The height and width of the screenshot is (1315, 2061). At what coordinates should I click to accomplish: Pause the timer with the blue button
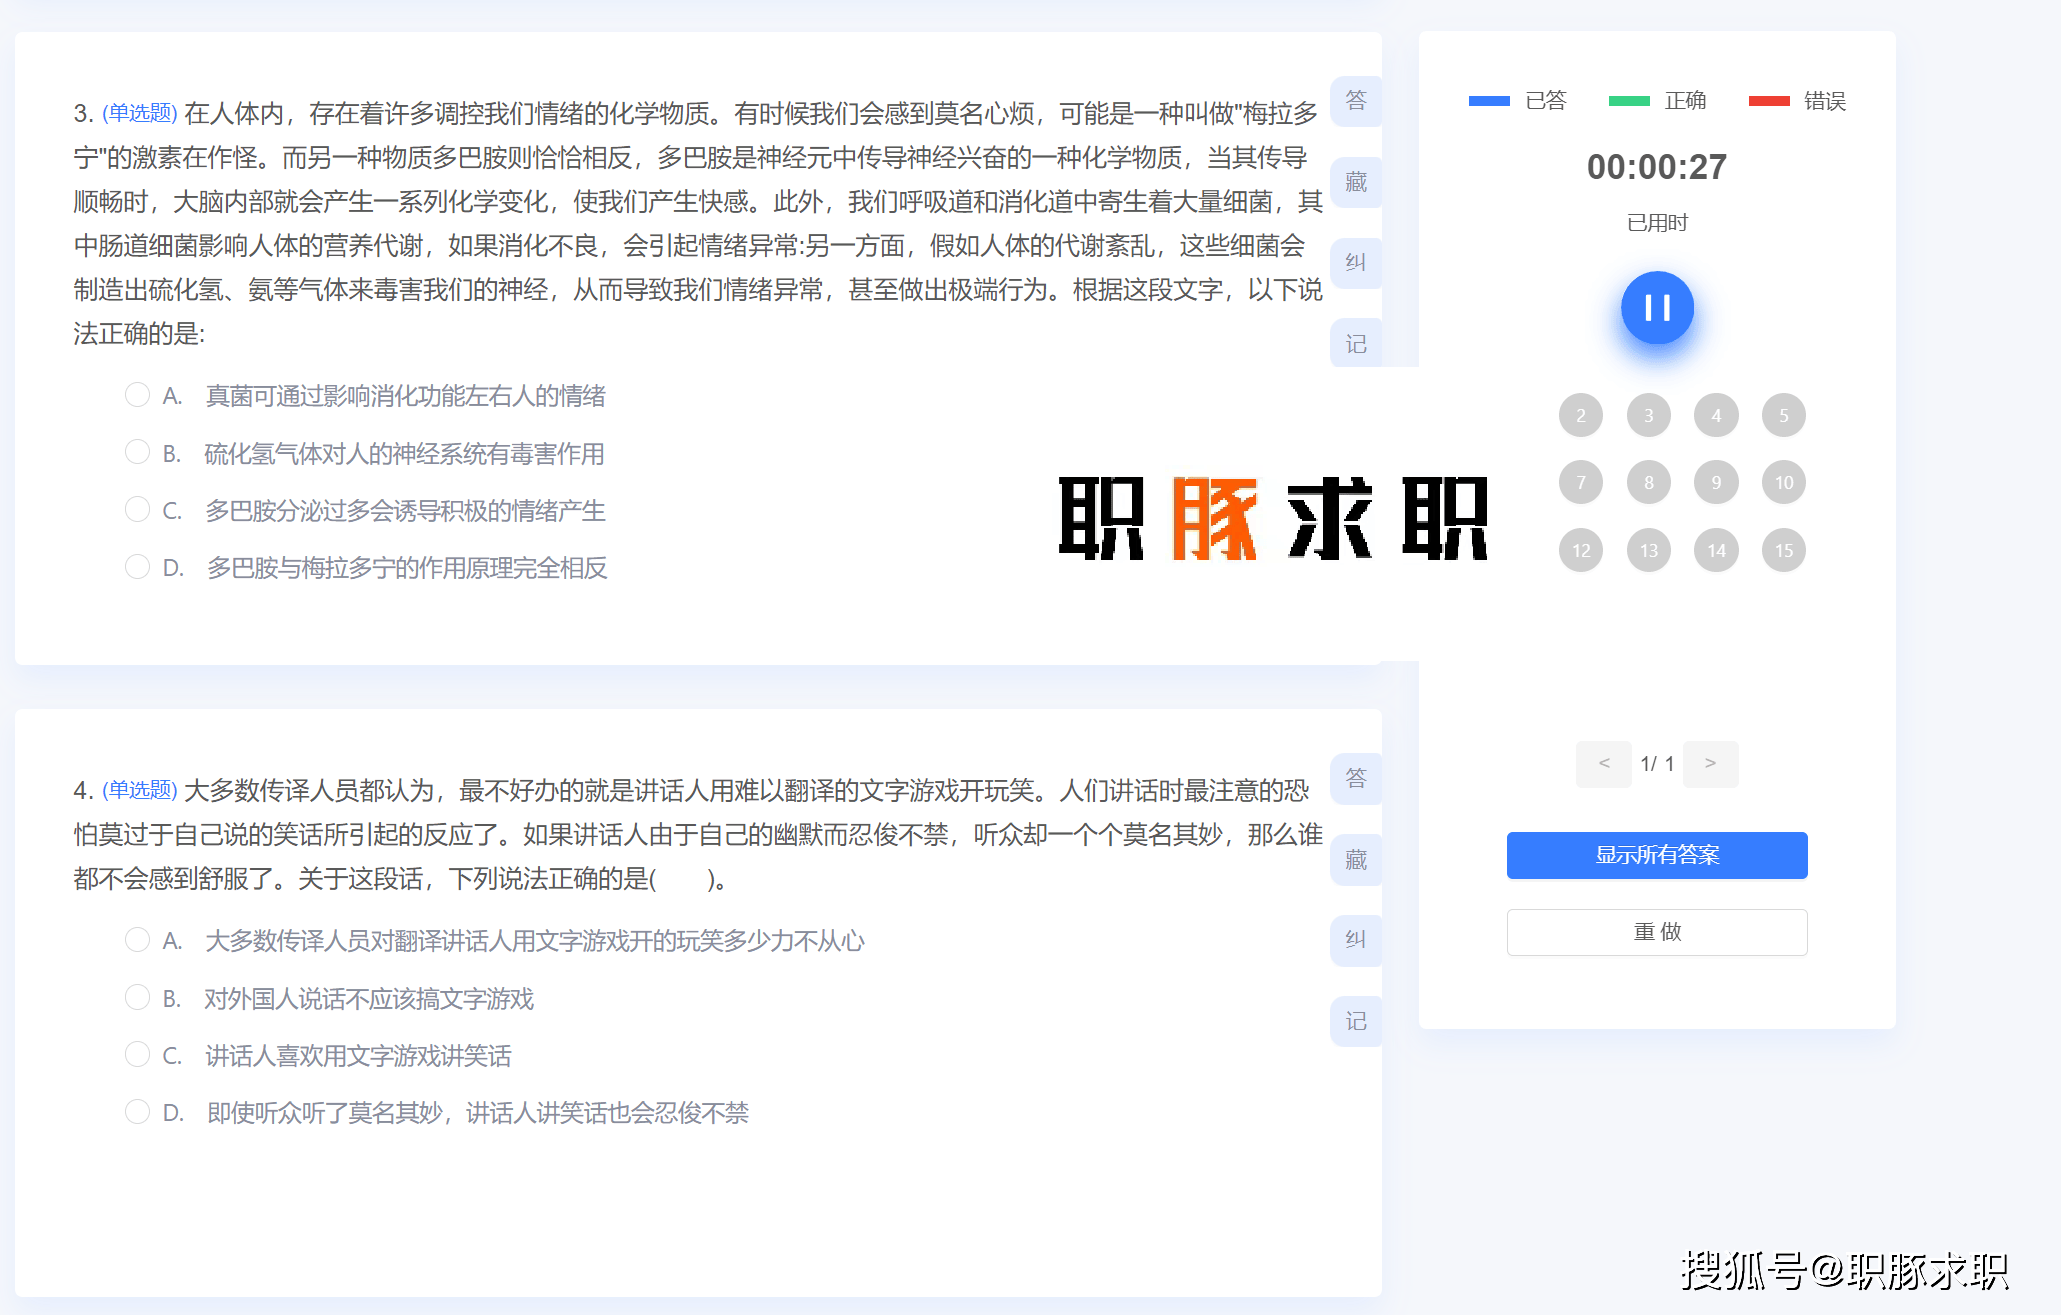(x=1656, y=308)
